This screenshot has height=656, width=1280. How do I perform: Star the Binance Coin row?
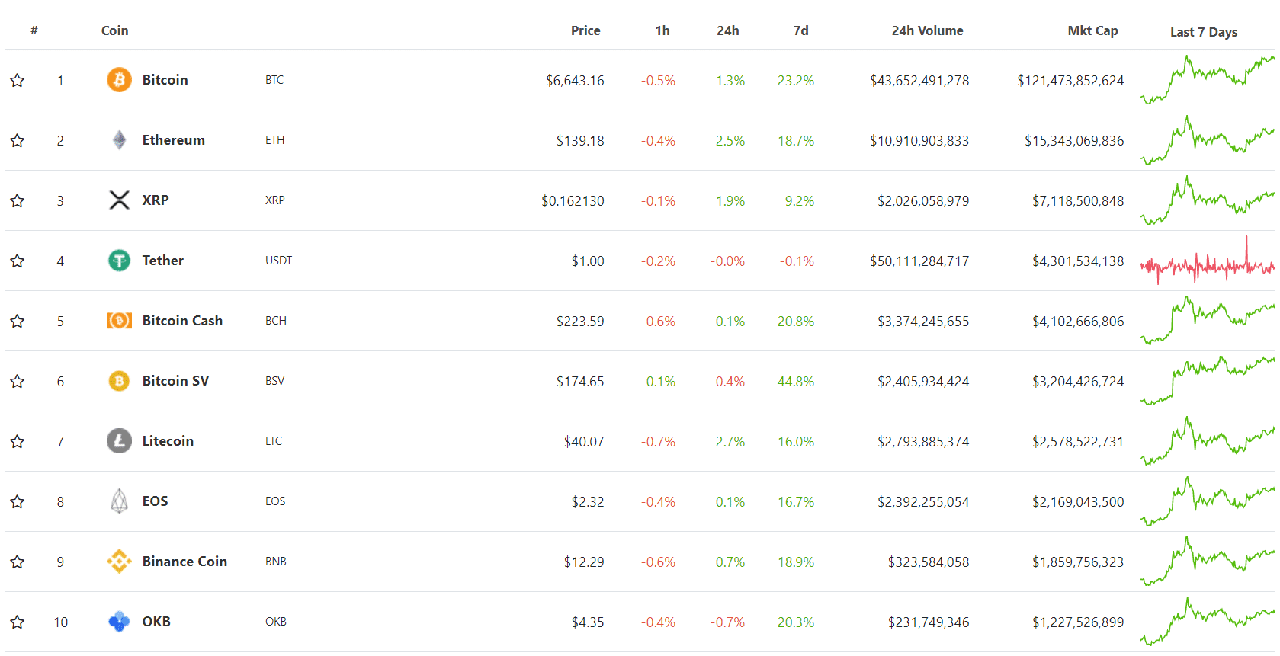click(x=17, y=561)
